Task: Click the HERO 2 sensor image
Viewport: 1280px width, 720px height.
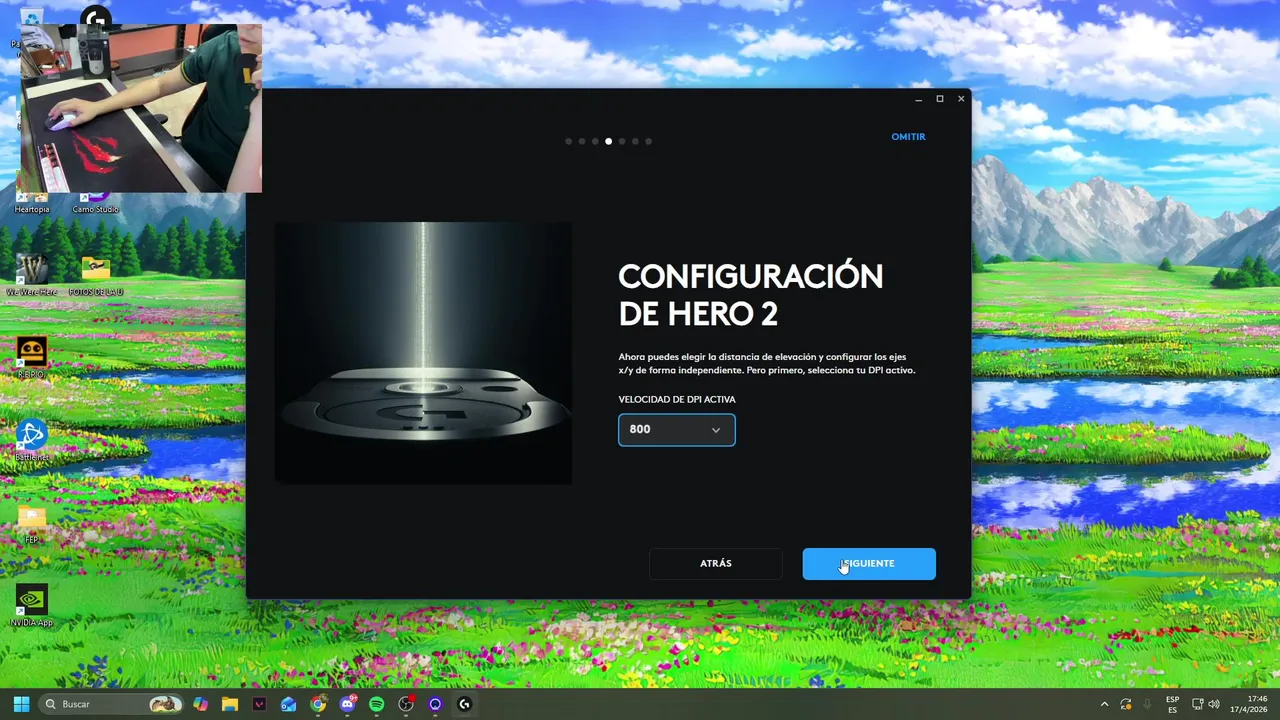Action: [423, 352]
